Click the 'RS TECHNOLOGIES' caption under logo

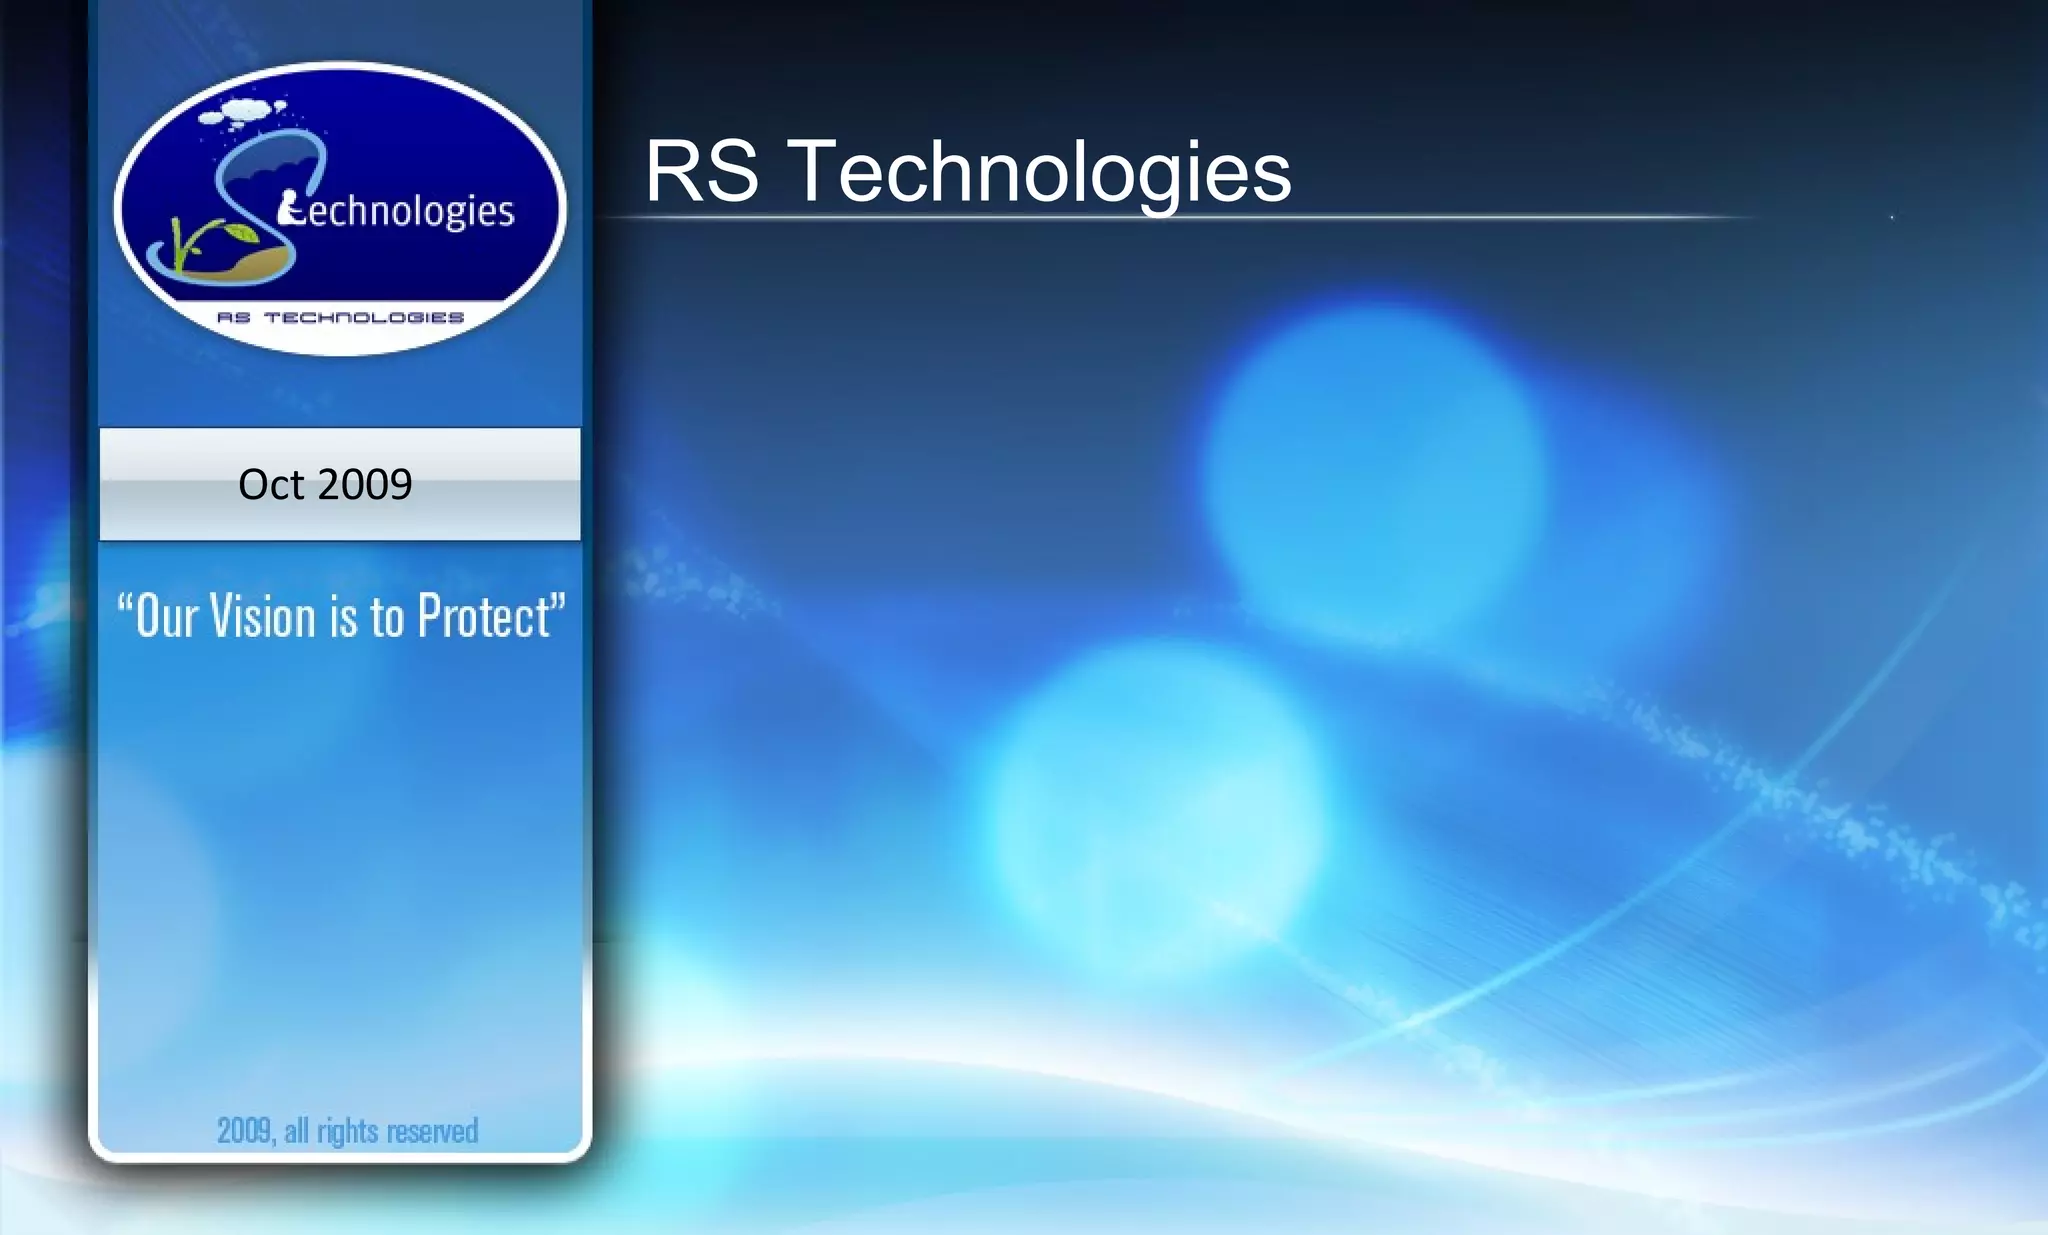340,318
